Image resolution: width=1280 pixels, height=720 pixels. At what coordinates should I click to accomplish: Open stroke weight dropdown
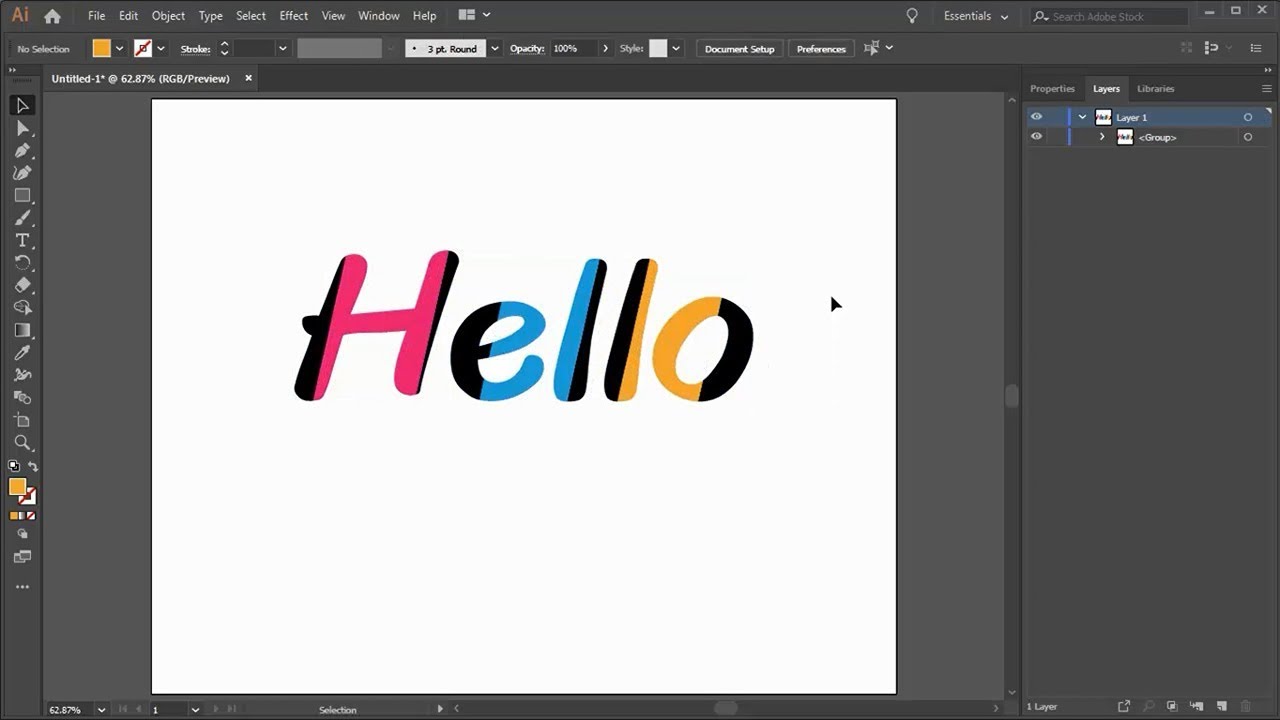click(282, 48)
